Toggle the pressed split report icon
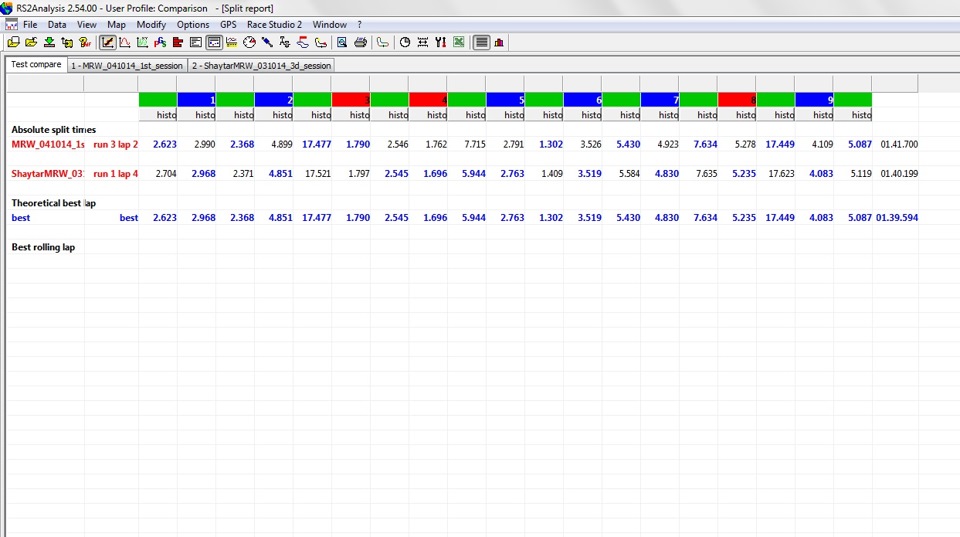The width and height of the screenshot is (960, 537). (x=214, y=42)
